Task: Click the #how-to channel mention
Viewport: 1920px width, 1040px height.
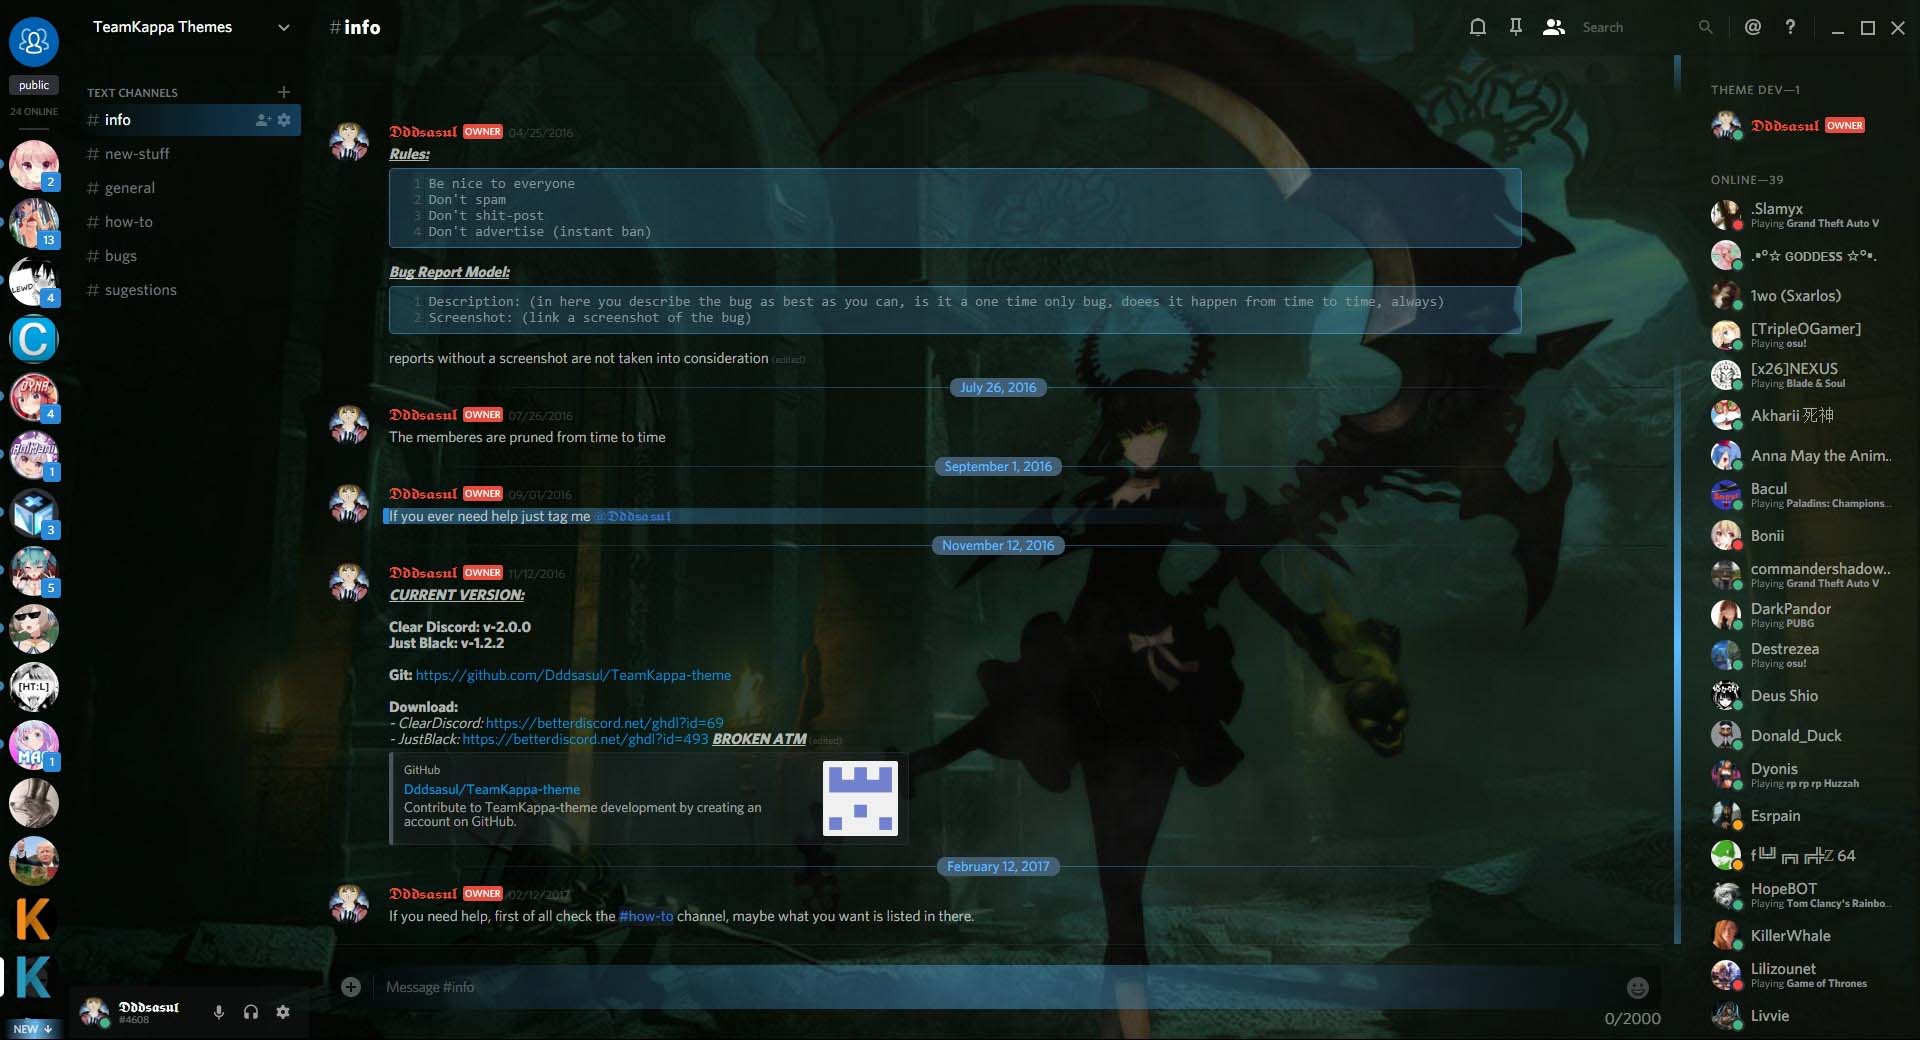Action: (x=646, y=916)
